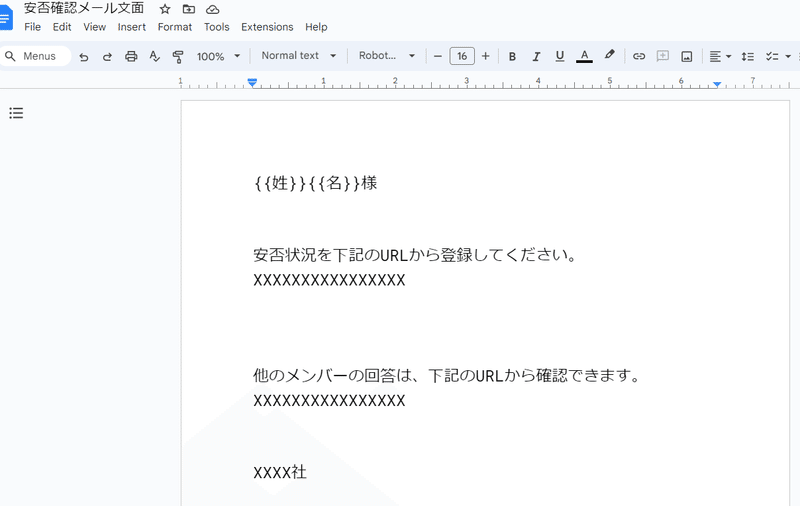Click the font size field showing 16
The width and height of the screenshot is (800, 506).
click(x=462, y=56)
